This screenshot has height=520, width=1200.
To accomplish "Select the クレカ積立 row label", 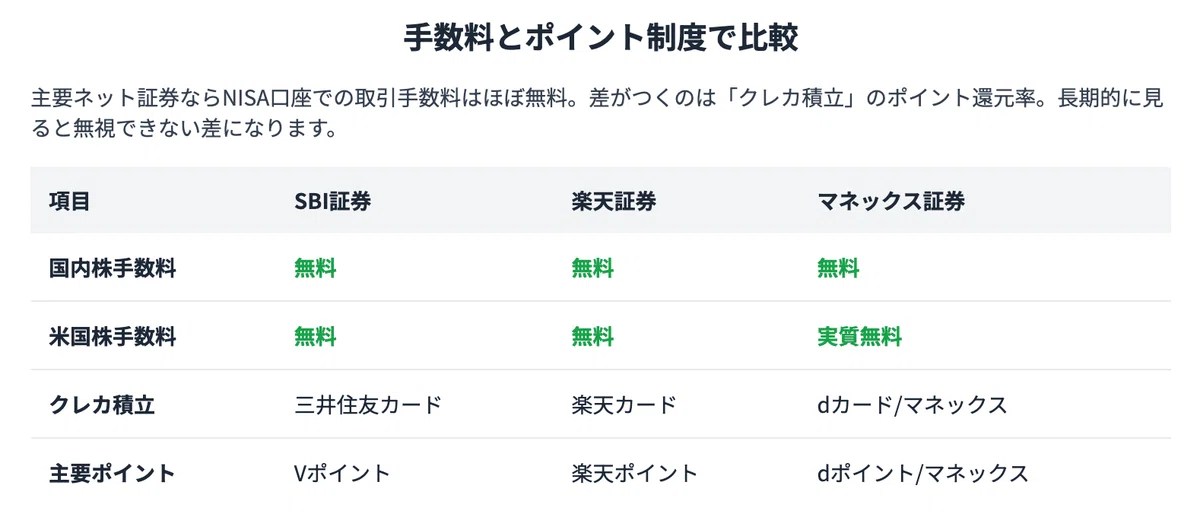I will point(102,405).
